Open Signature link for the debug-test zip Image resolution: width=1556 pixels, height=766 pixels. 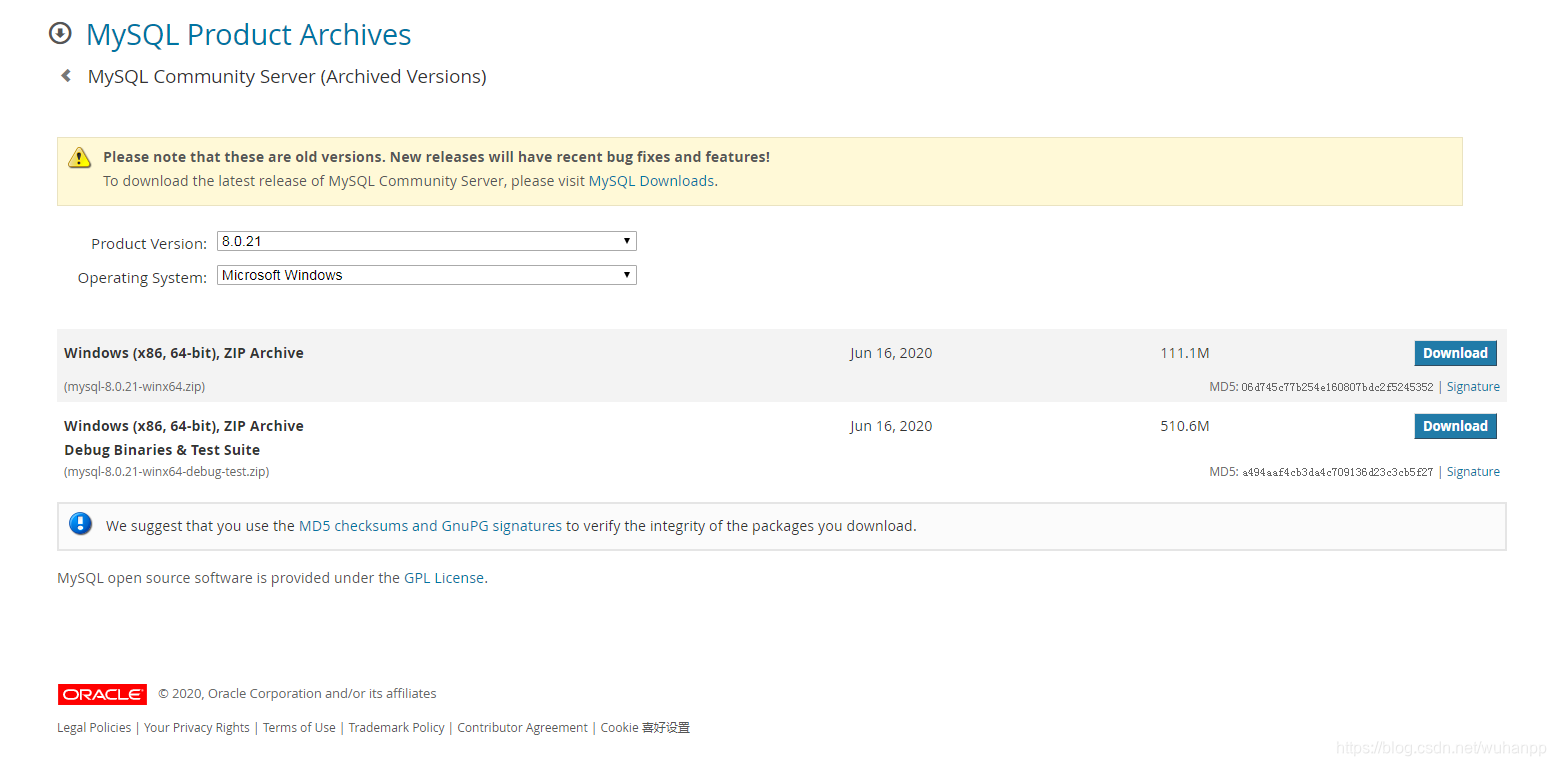click(1473, 472)
